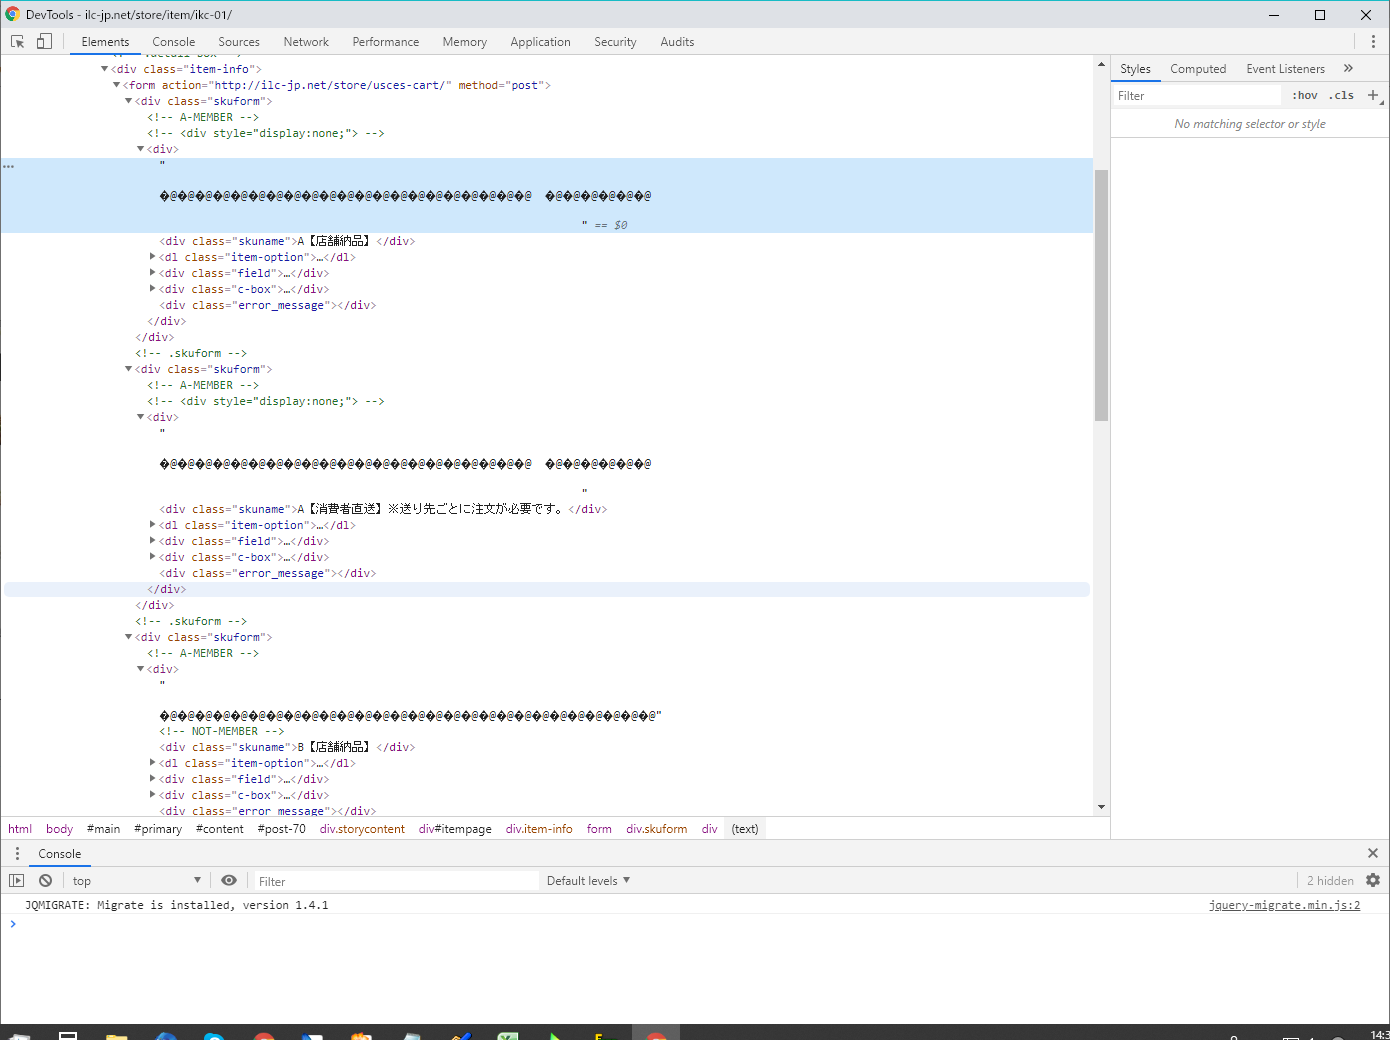This screenshot has width=1390, height=1040.
Task: Open the Memory tab
Action: [x=465, y=42]
